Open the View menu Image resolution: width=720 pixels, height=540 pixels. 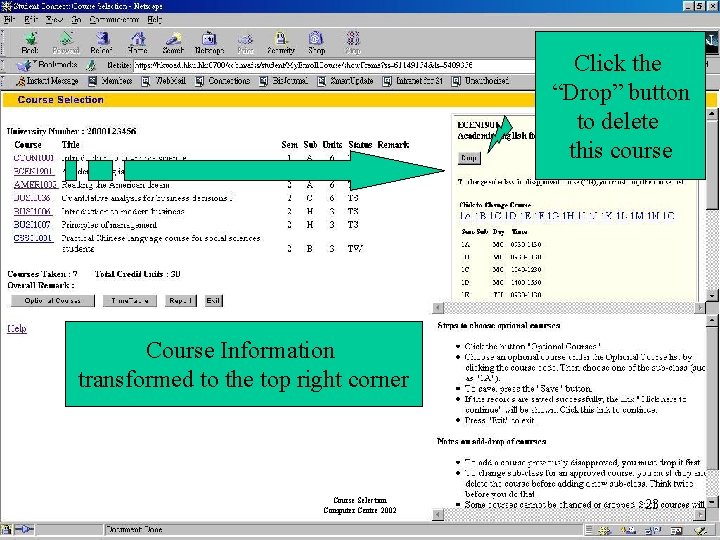[54, 20]
